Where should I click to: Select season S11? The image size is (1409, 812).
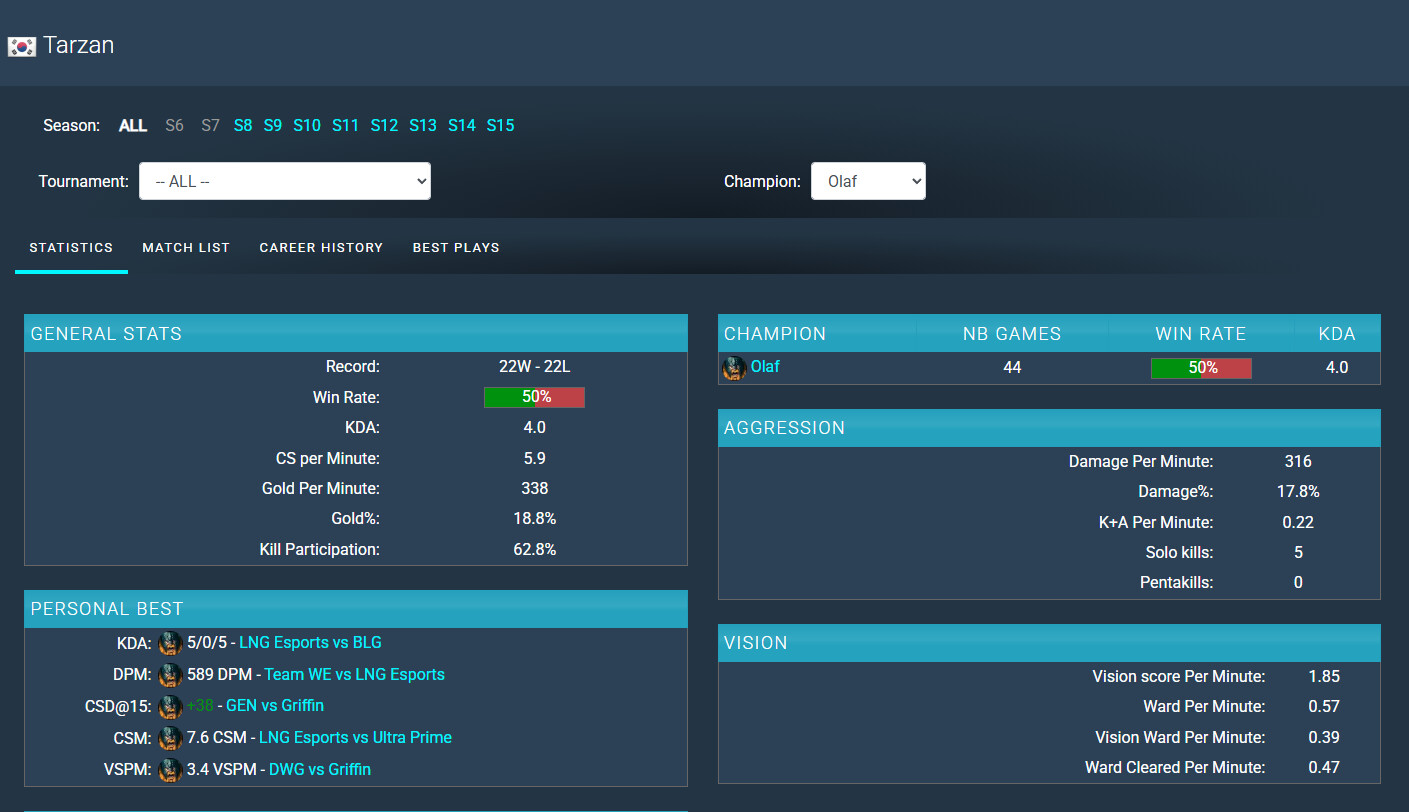click(345, 125)
